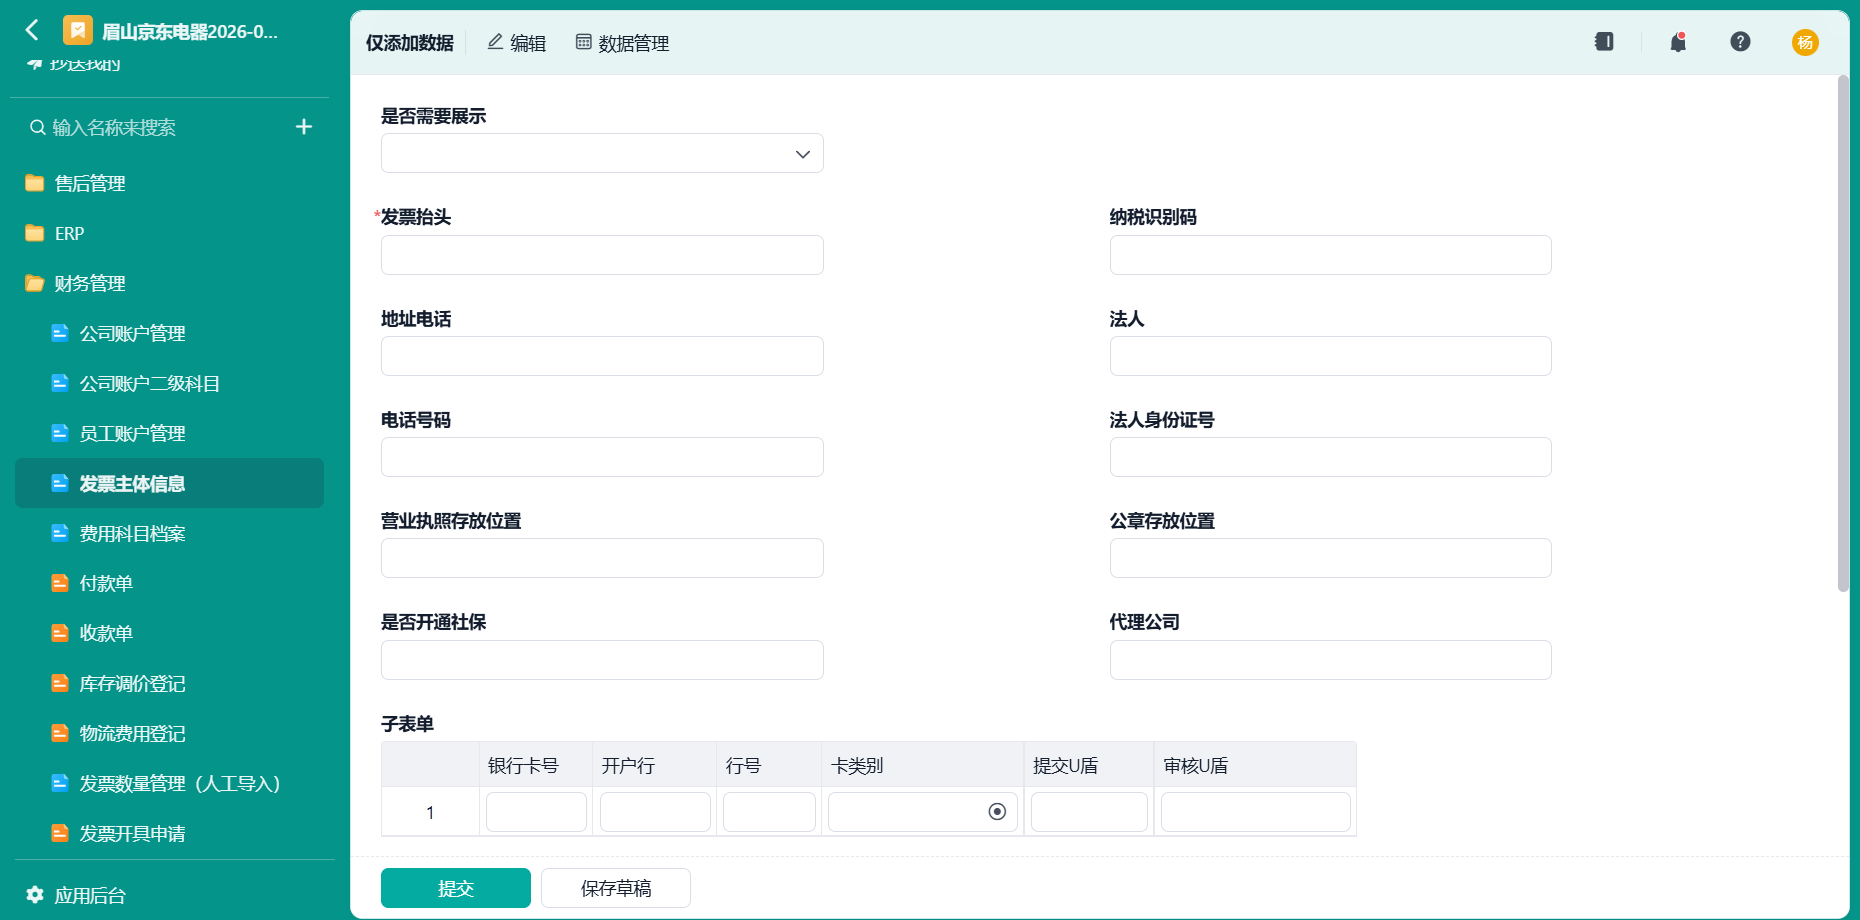Click the 发票抬头 input field
This screenshot has width=1860, height=920.
point(602,255)
